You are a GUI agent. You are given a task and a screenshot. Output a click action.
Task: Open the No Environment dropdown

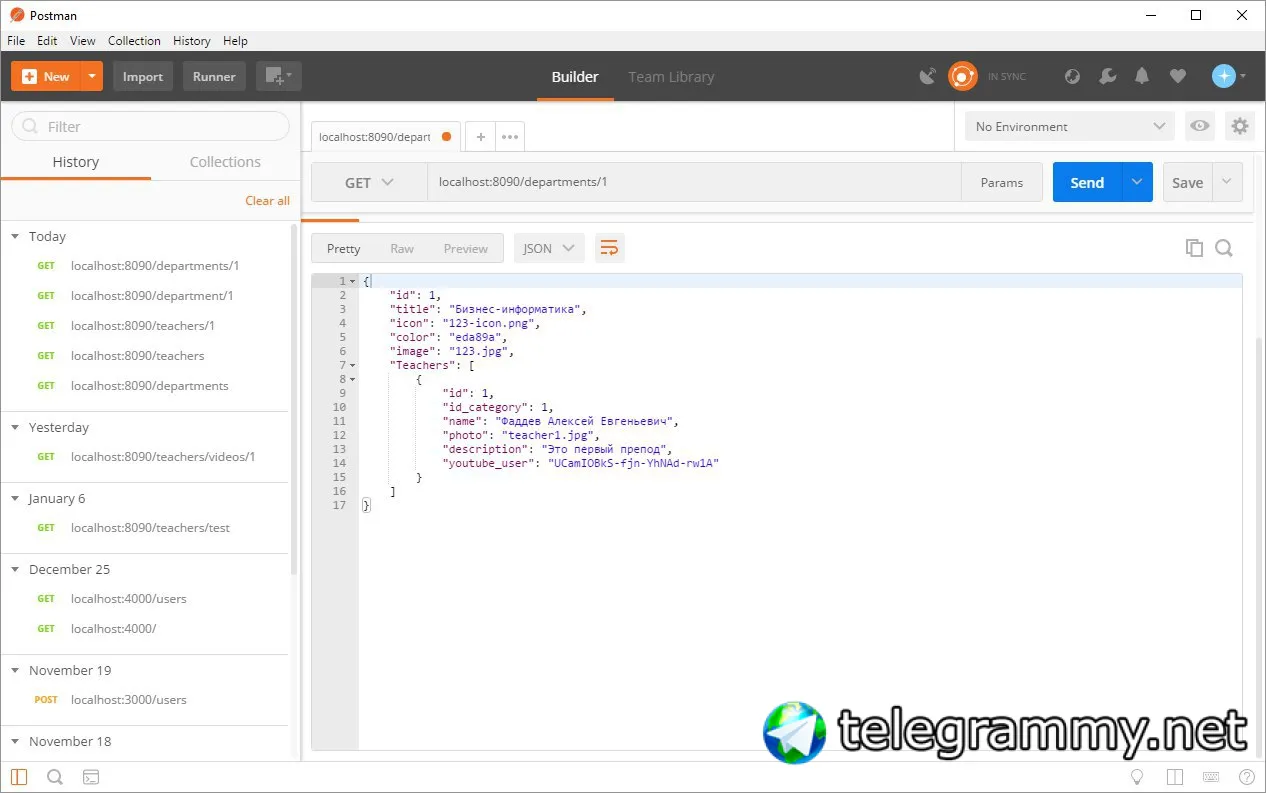tap(1070, 126)
